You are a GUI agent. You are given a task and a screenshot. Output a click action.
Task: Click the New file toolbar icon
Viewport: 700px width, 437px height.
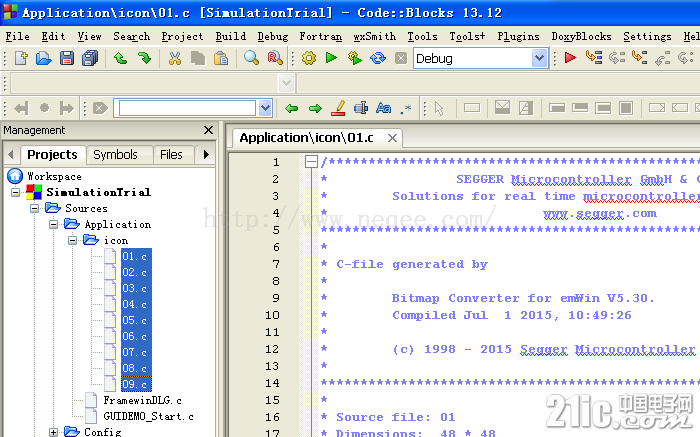[x=21, y=58]
